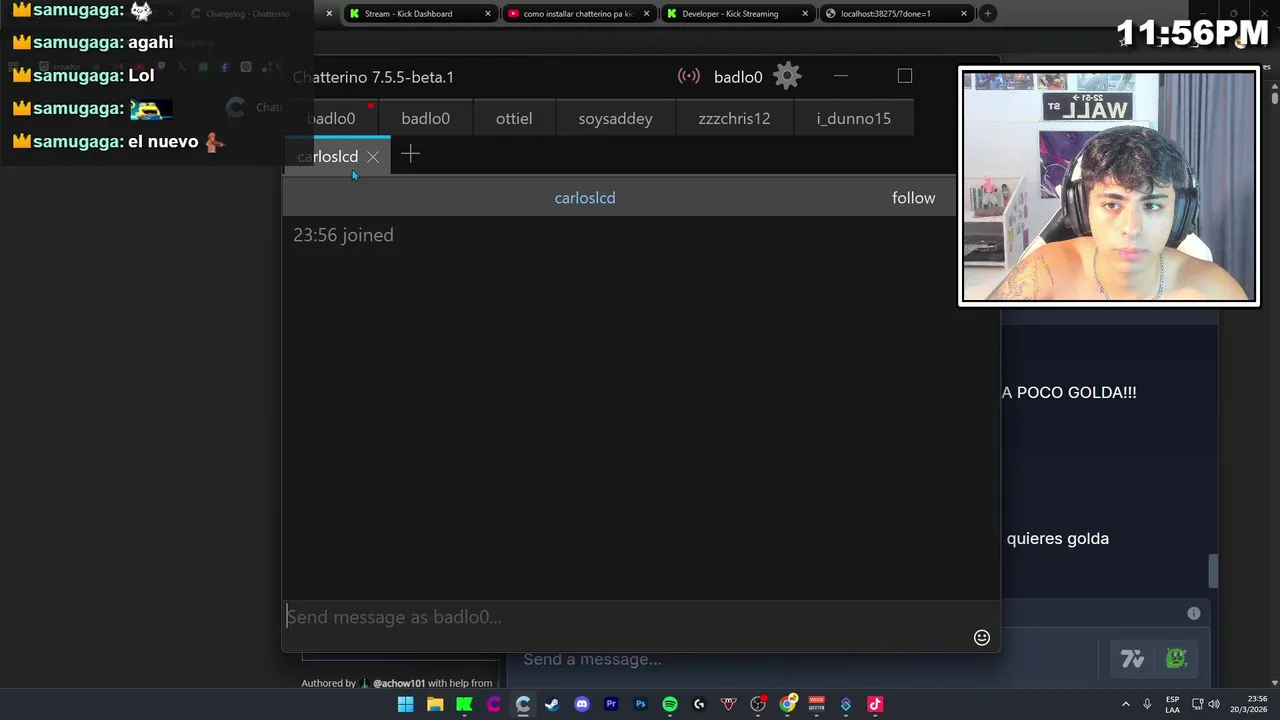Viewport: 1280px width, 720px height.
Task: Click badlo0 account name in title bar
Action: (x=738, y=77)
